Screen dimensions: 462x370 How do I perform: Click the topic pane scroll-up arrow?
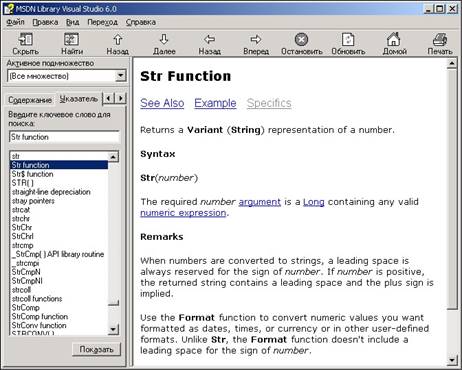point(452,63)
